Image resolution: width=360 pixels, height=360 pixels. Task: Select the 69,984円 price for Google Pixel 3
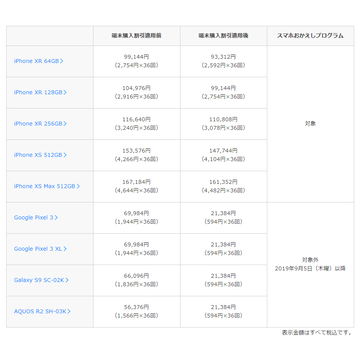137,213
